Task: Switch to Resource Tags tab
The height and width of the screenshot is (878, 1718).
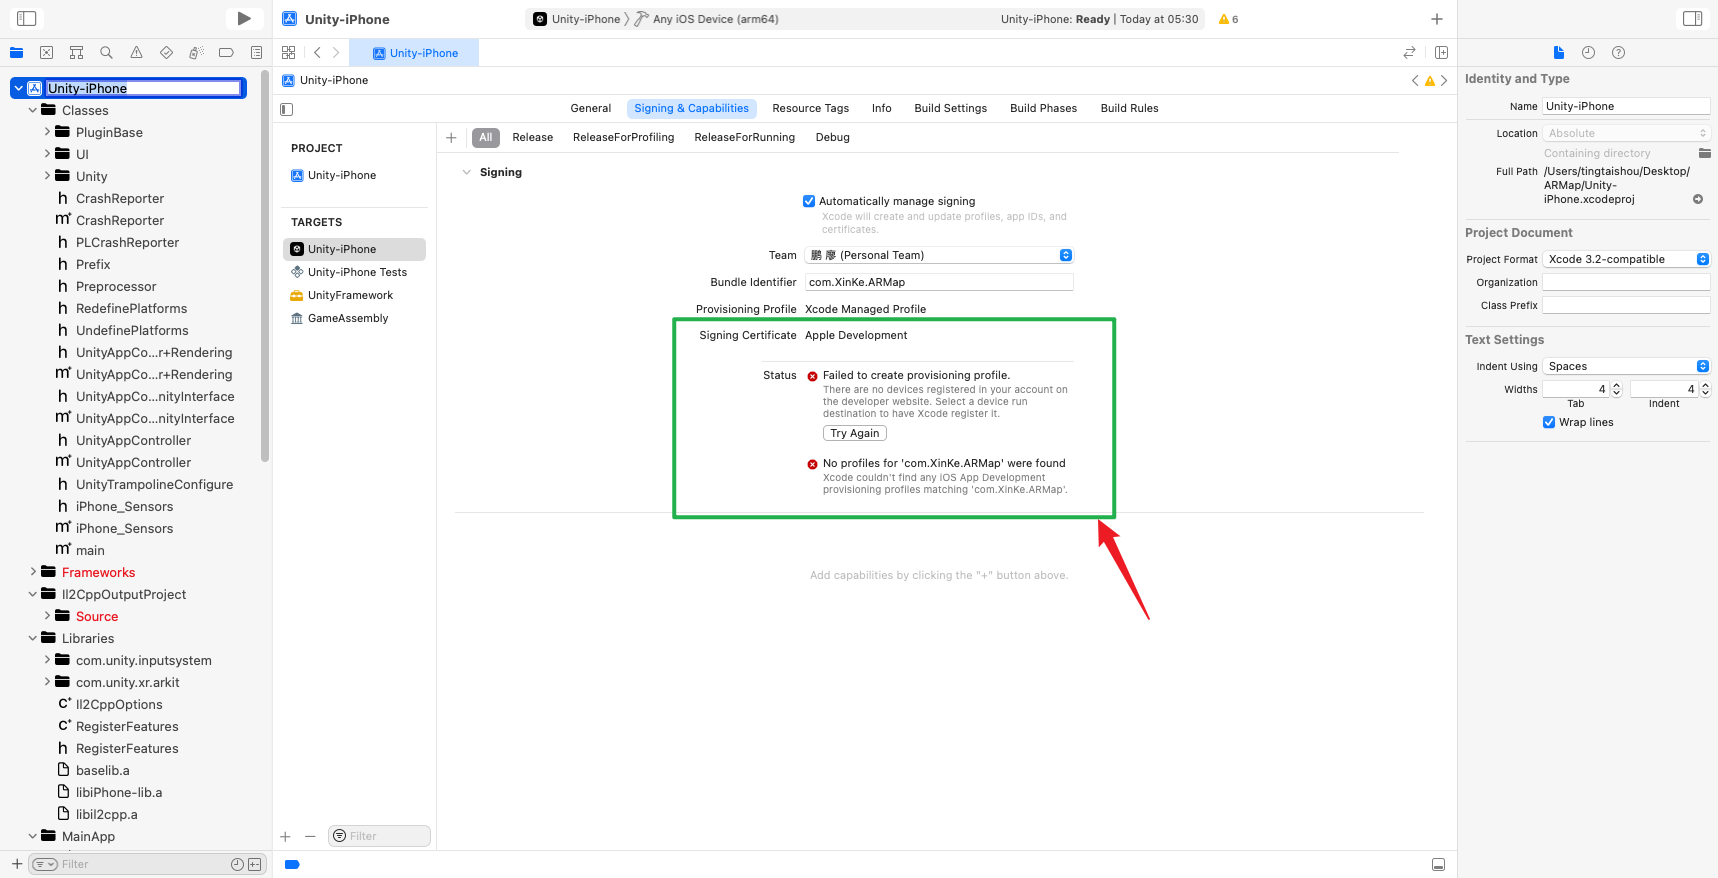Action: (x=810, y=108)
